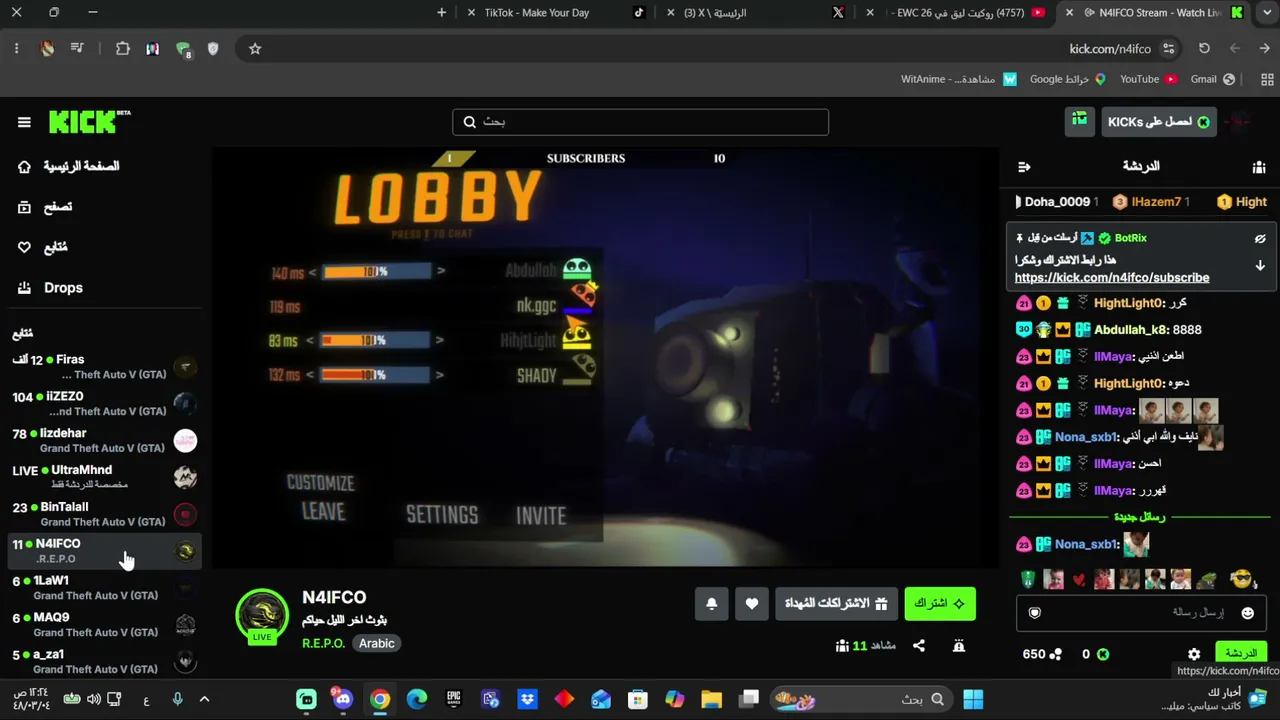The image size is (1280, 720).
Task: Click the احصل على KICKs button
Action: point(1158,122)
